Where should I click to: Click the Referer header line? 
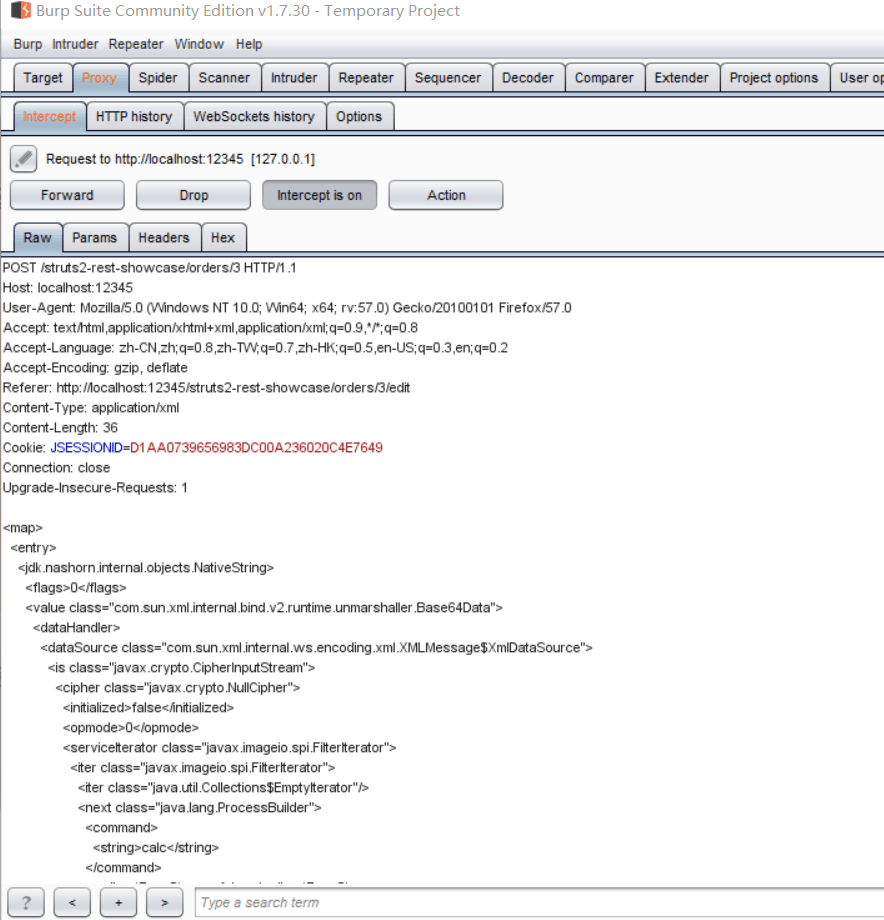tap(206, 388)
